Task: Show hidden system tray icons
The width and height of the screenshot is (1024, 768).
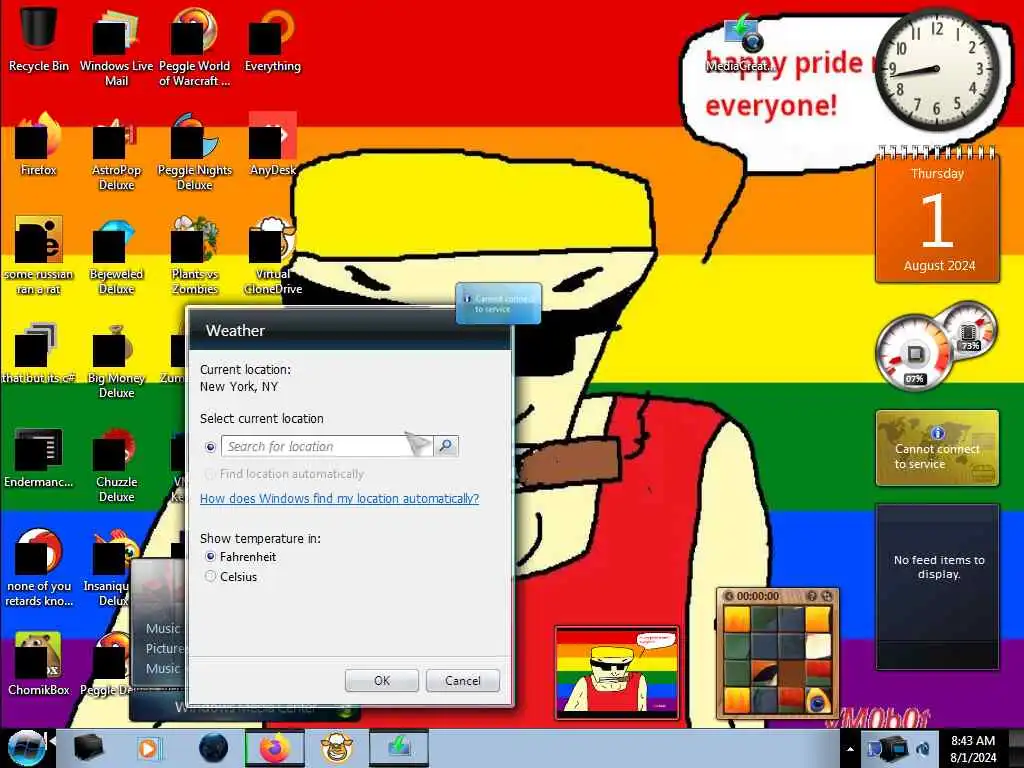Action: tap(850, 749)
